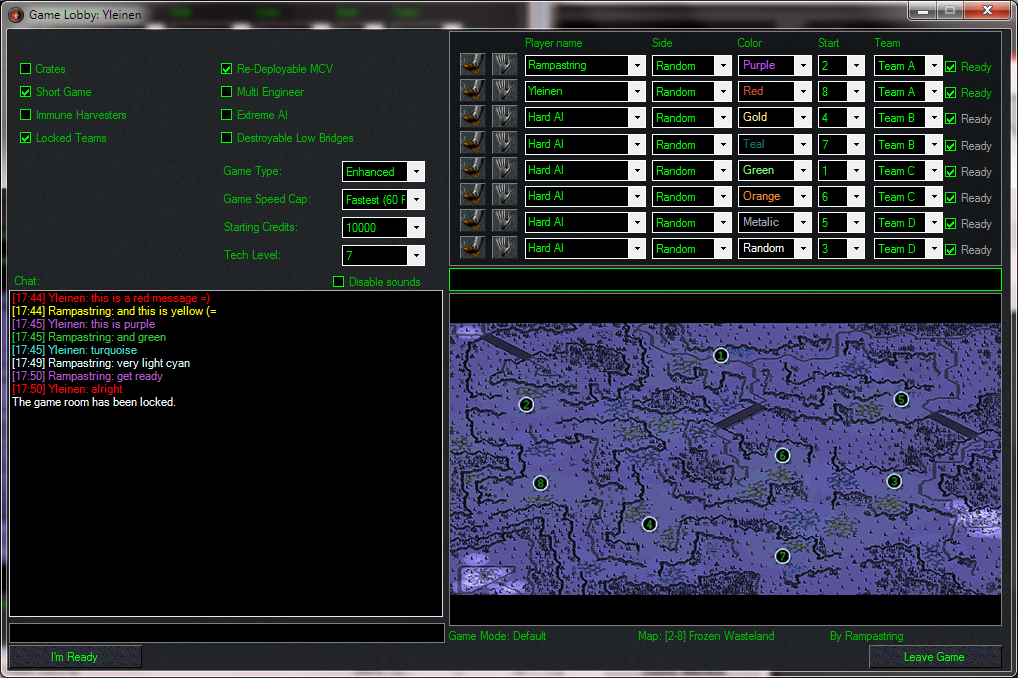Click the Frozen Wasteland map preview
Image resolution: width=1018 pixels, height=678 pixels.
[725, 458]
